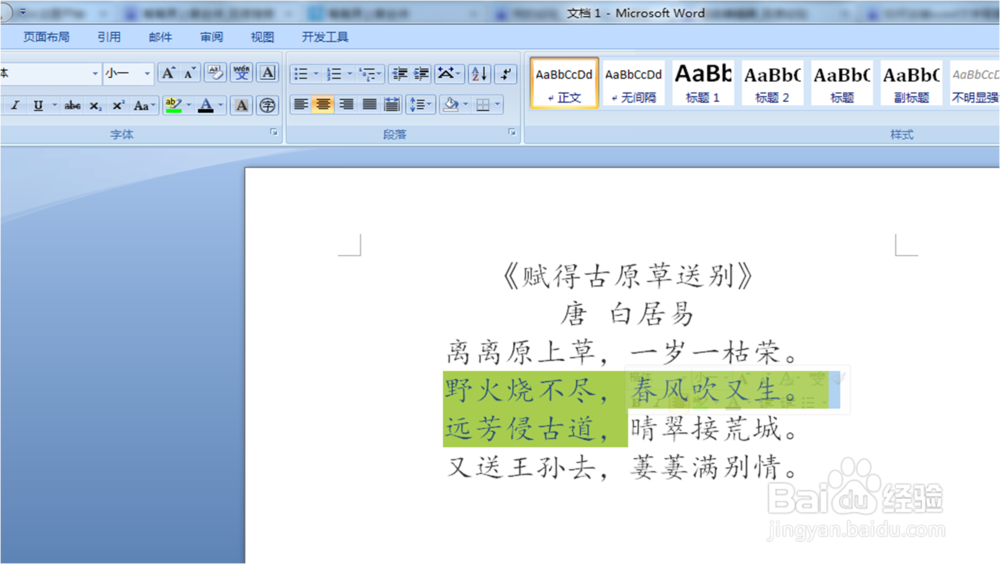The width and height of the screenshot is (1000, 564).
Task: Justify the paragraph text
Action: [x=369, y=104]
